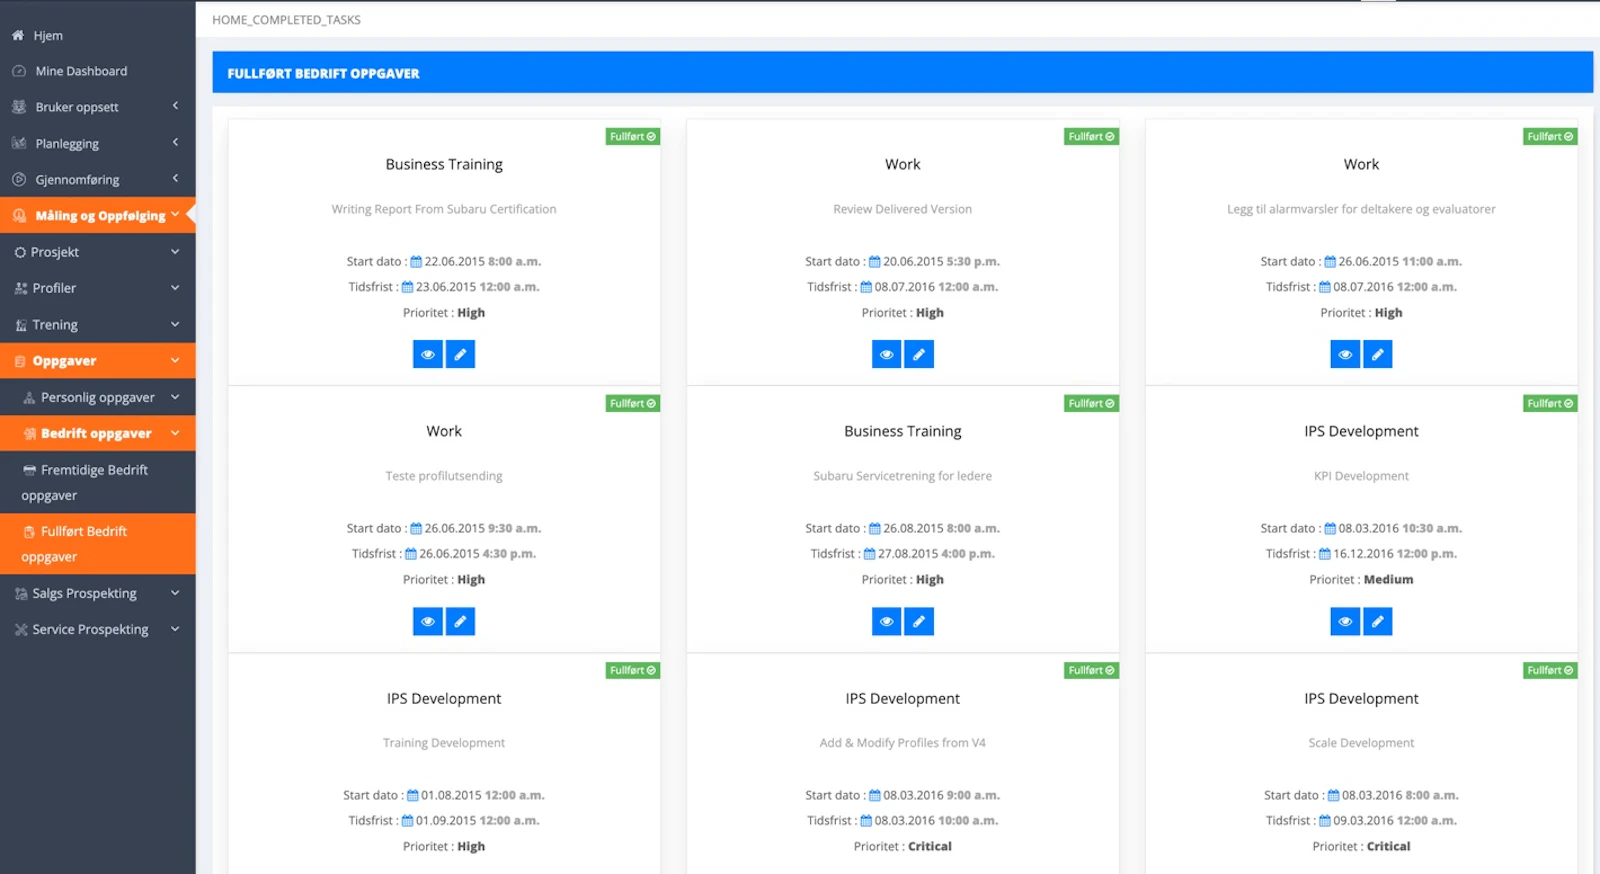View the Teste profilutsending task
The width and height of the screenshot is (1600, 874).
point(427,621)
